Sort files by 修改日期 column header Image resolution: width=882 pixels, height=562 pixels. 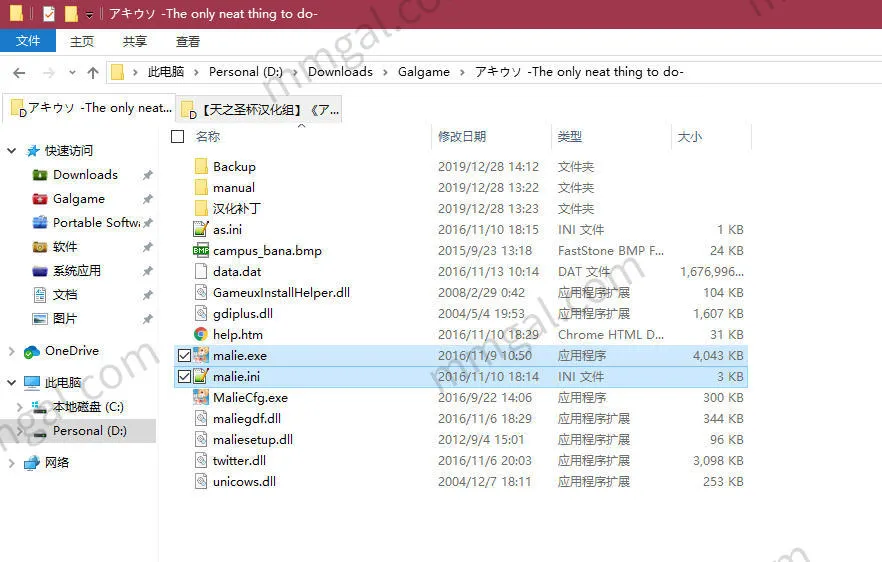[x=462, y=137]
